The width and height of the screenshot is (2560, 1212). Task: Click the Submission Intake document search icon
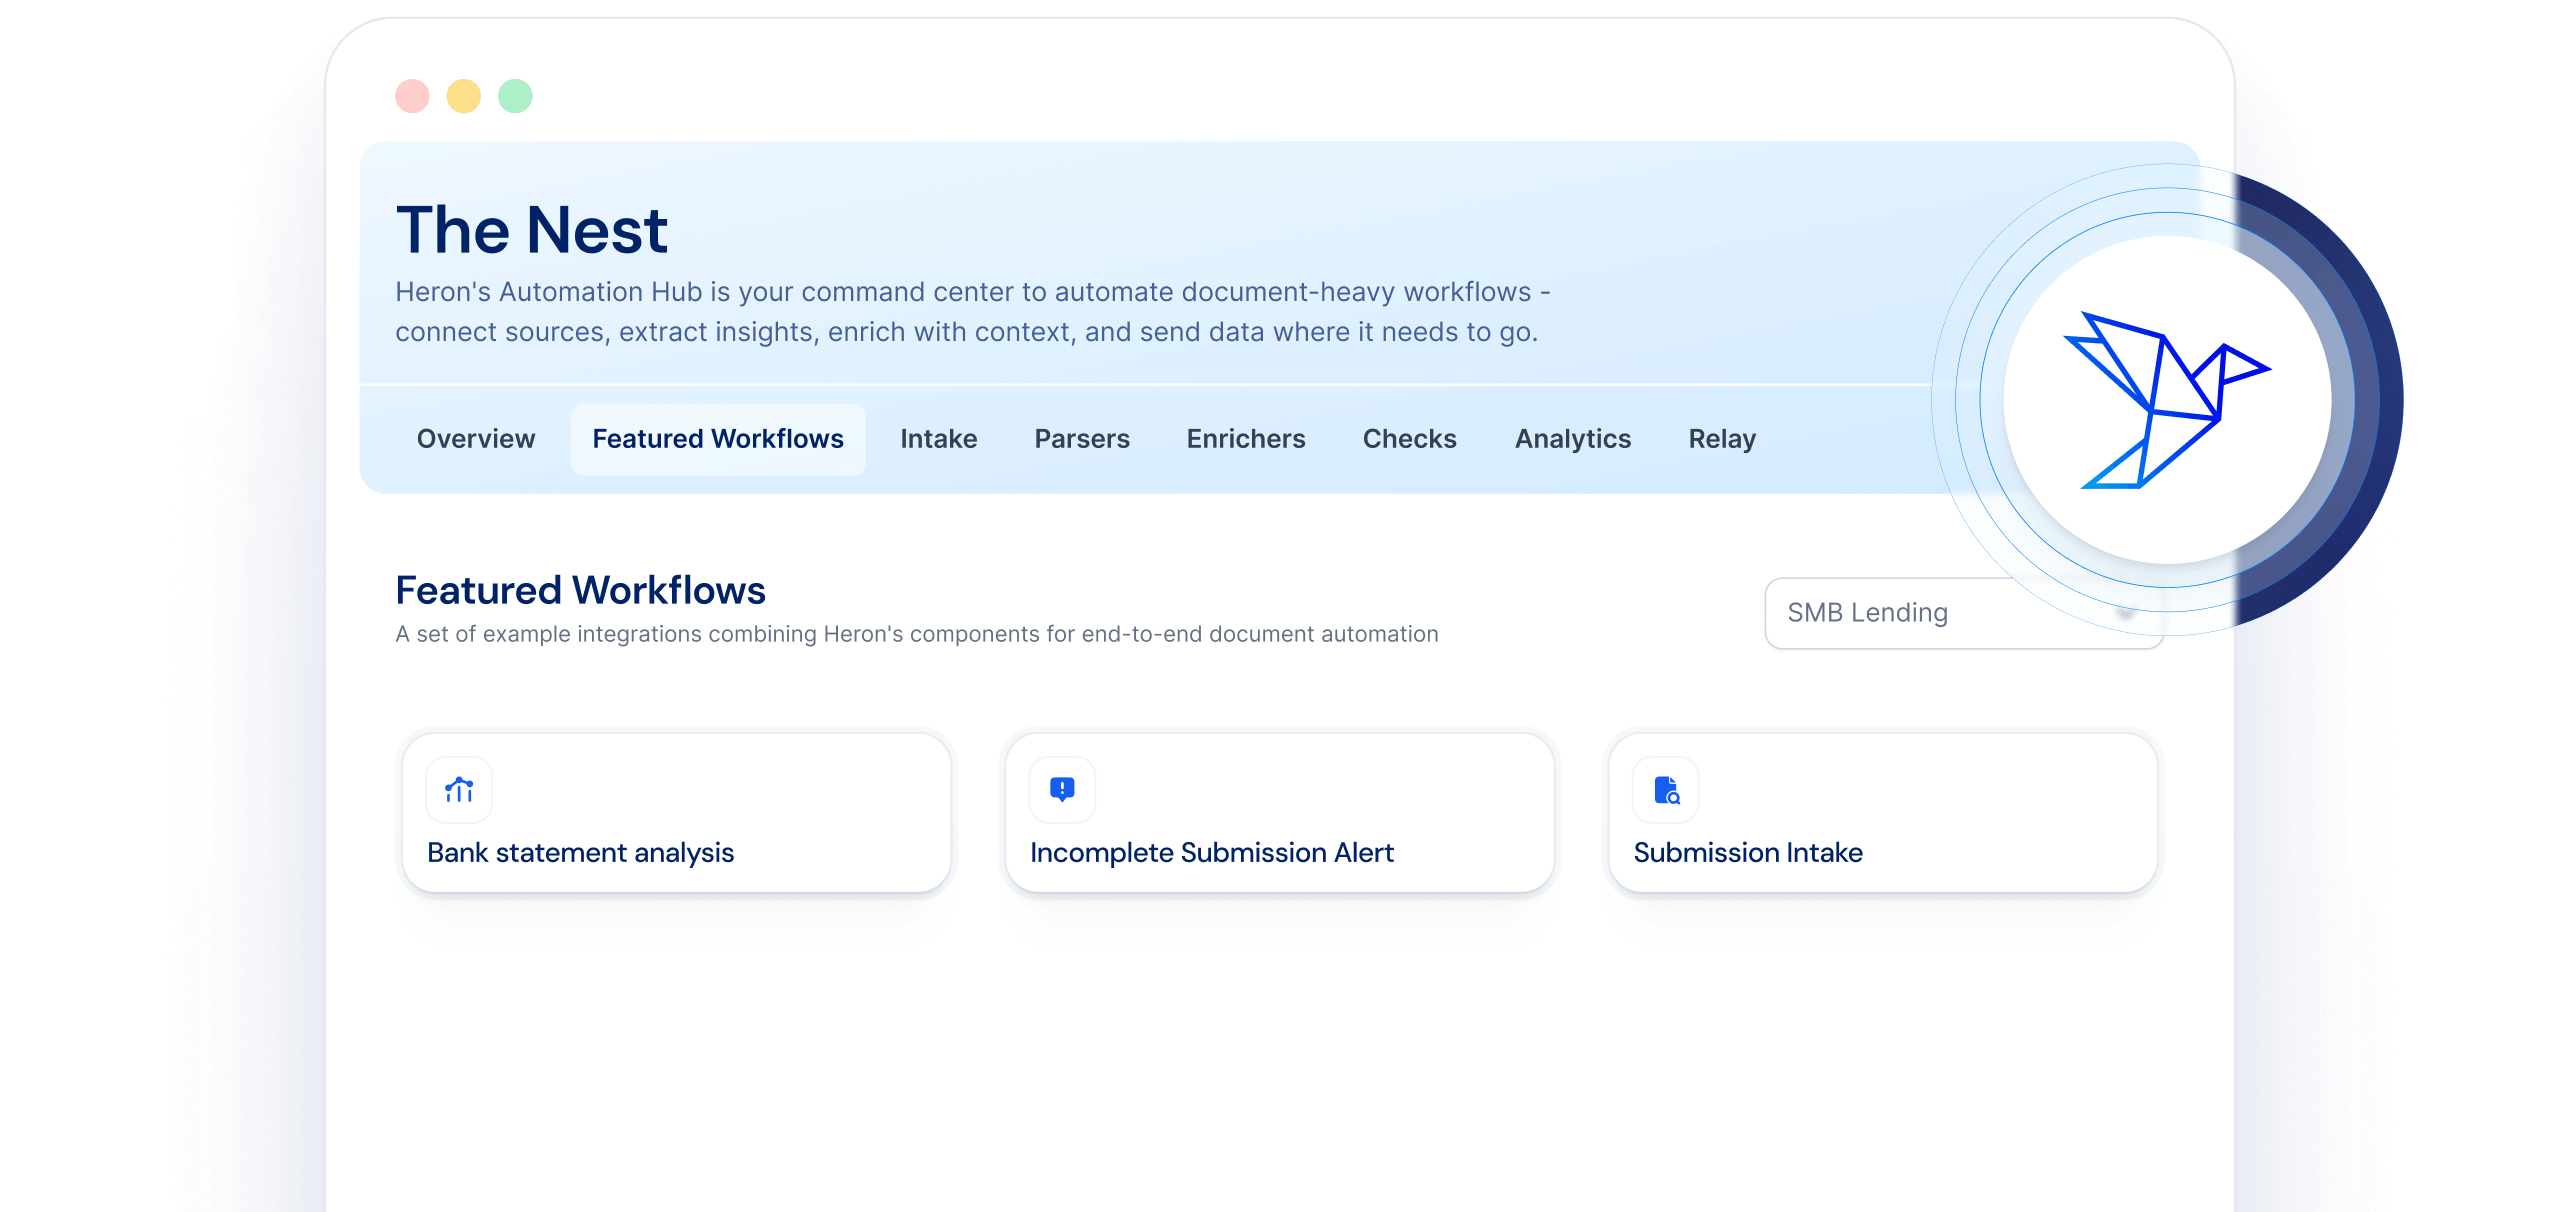[1666, 790]
